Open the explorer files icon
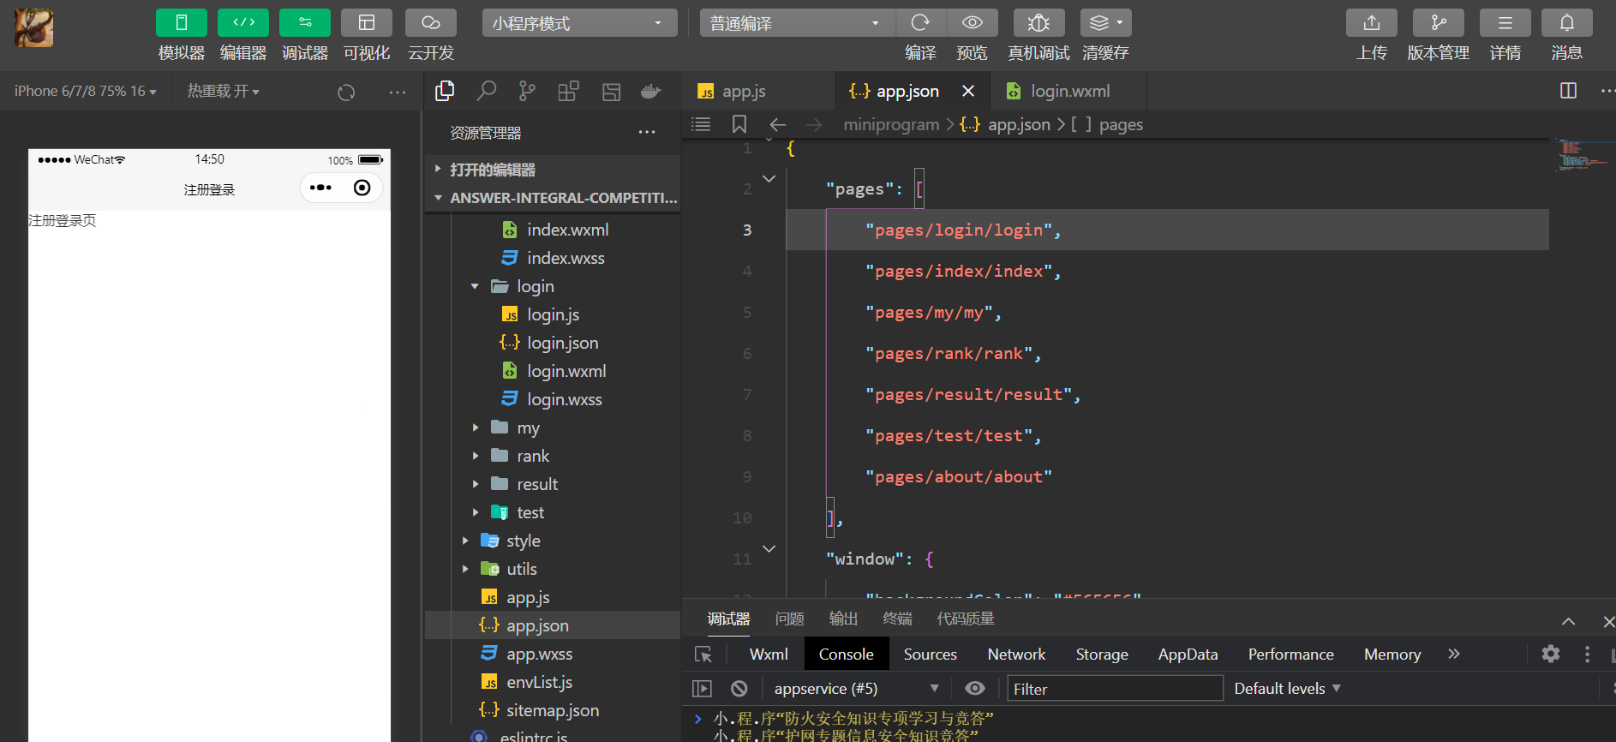The image size is (1616, 742). [x=445, y=91]
